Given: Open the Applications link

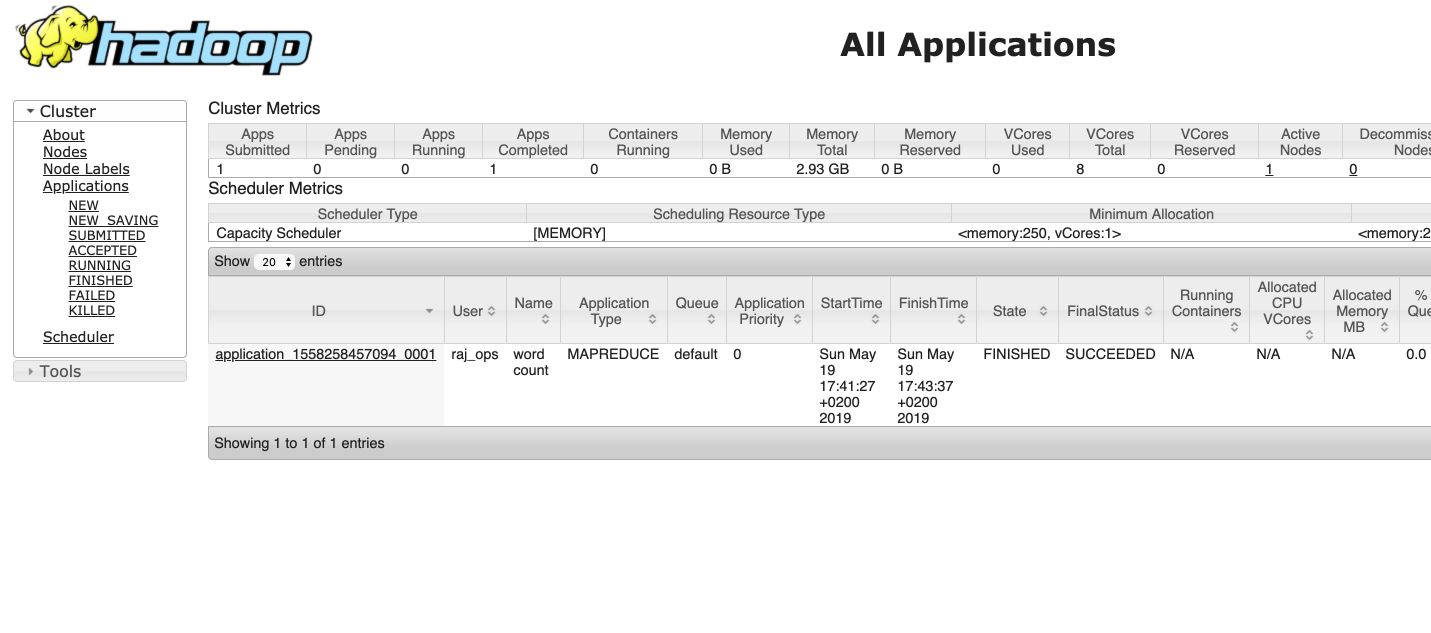Looking at the screenshot, I should (x=86, y=186).
